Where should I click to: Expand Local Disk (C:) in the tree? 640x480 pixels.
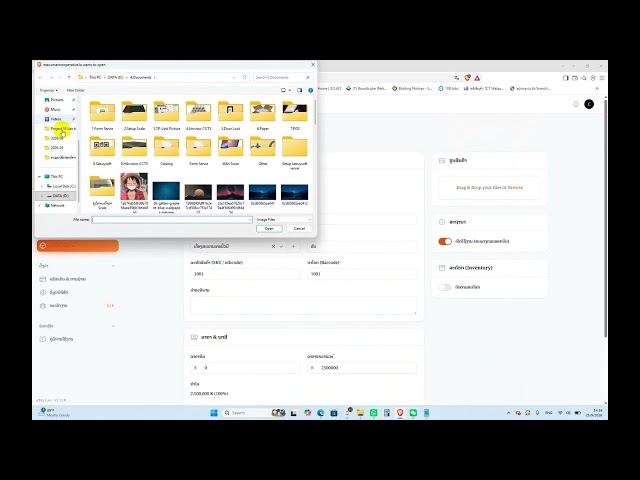[x=42, y=186]
